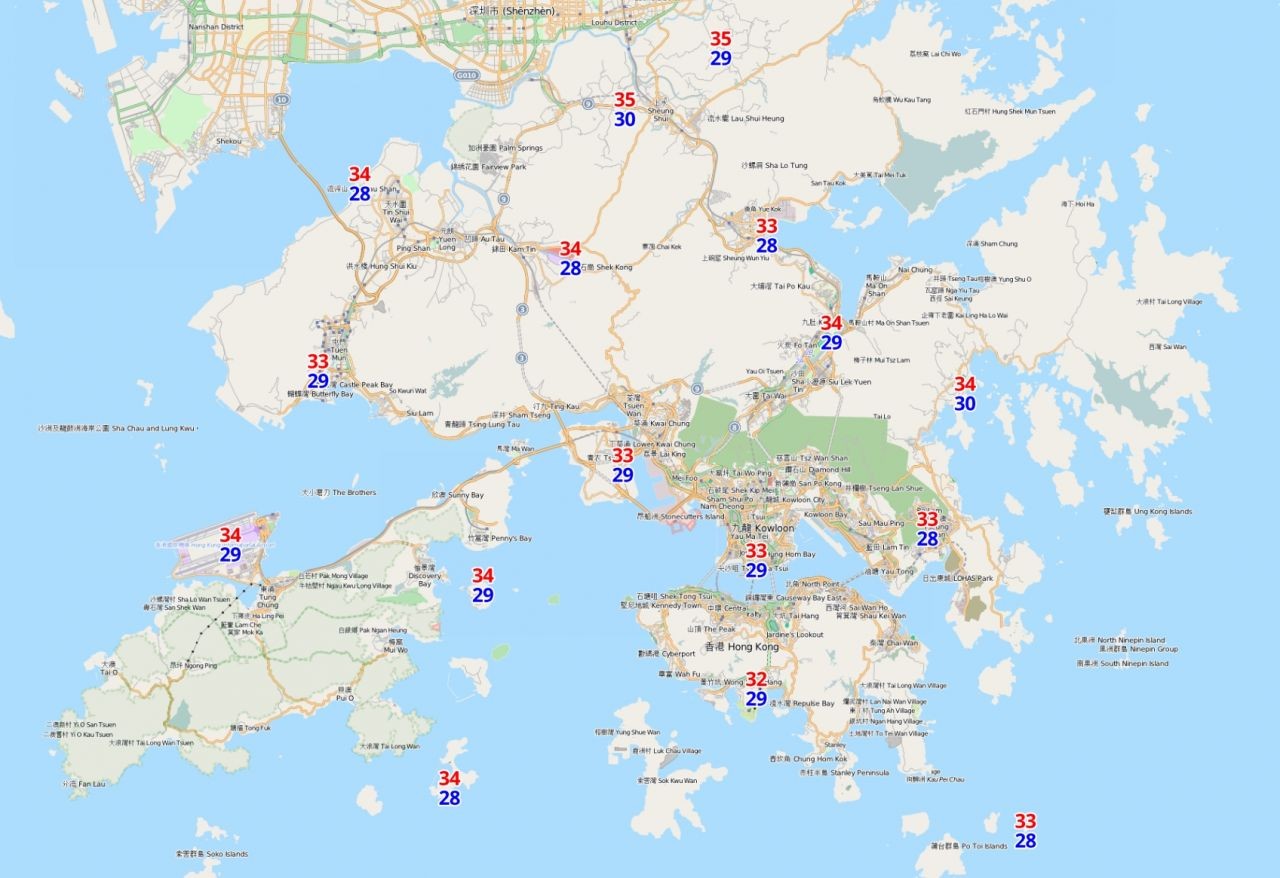Screen dimensions: 1280x878
Task: Click the route 8 shield near Tai Wai
Action: pyautogui.click(x=735, y=427)
